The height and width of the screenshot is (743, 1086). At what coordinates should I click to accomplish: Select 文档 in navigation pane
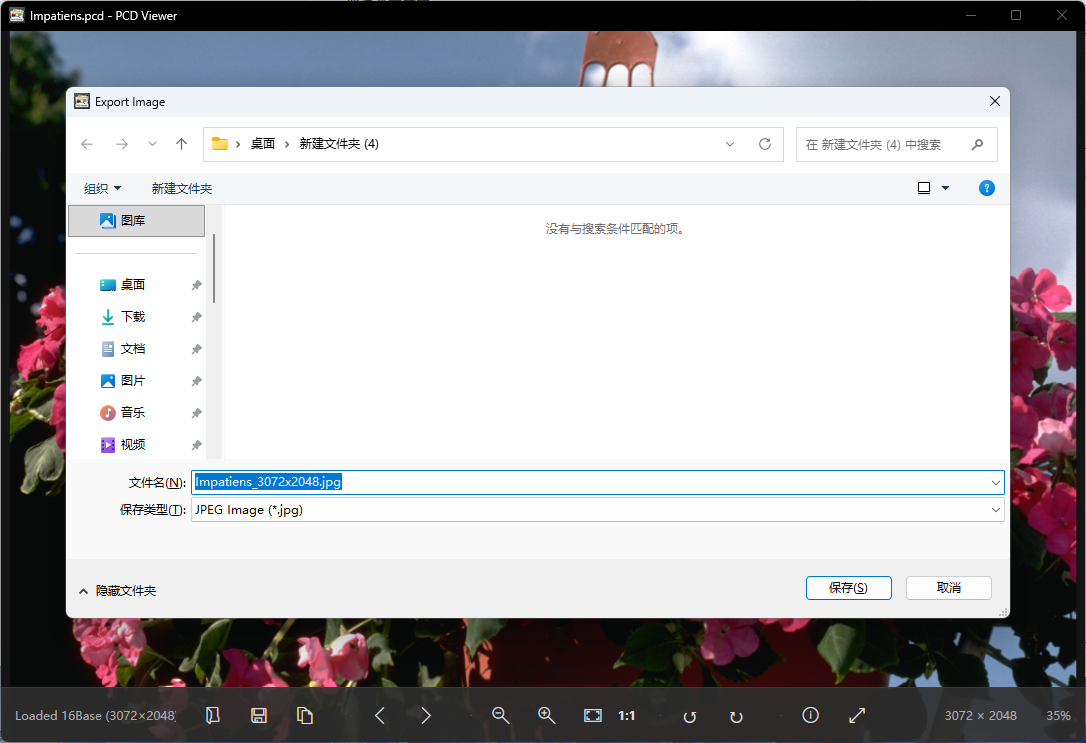coord(133,348)
